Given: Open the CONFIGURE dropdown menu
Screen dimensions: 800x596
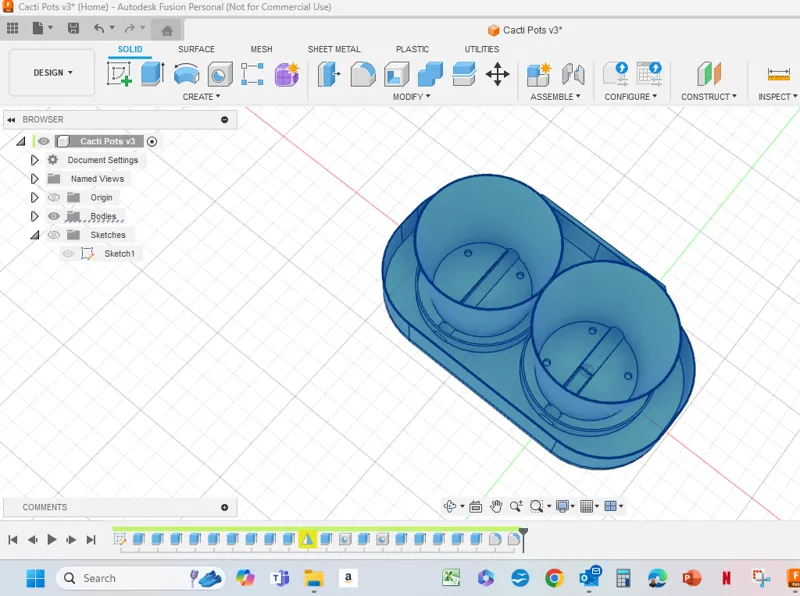Looking at the screenshot, I should tap(631, 96).
